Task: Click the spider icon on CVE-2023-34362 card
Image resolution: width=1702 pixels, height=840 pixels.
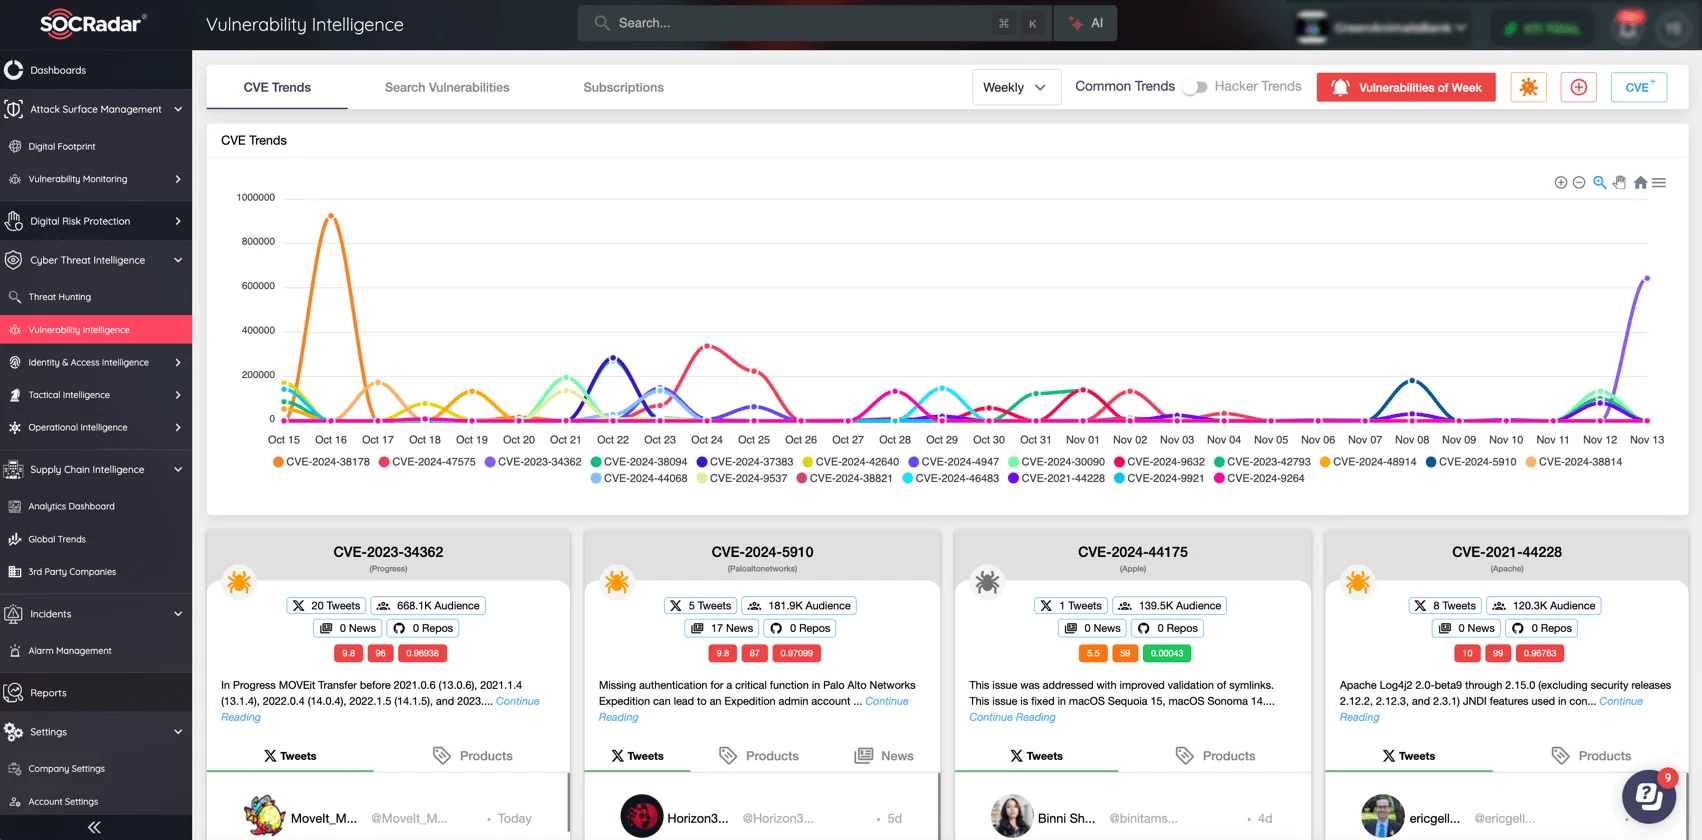Action: pyautogui.click(x=239, y=582)
